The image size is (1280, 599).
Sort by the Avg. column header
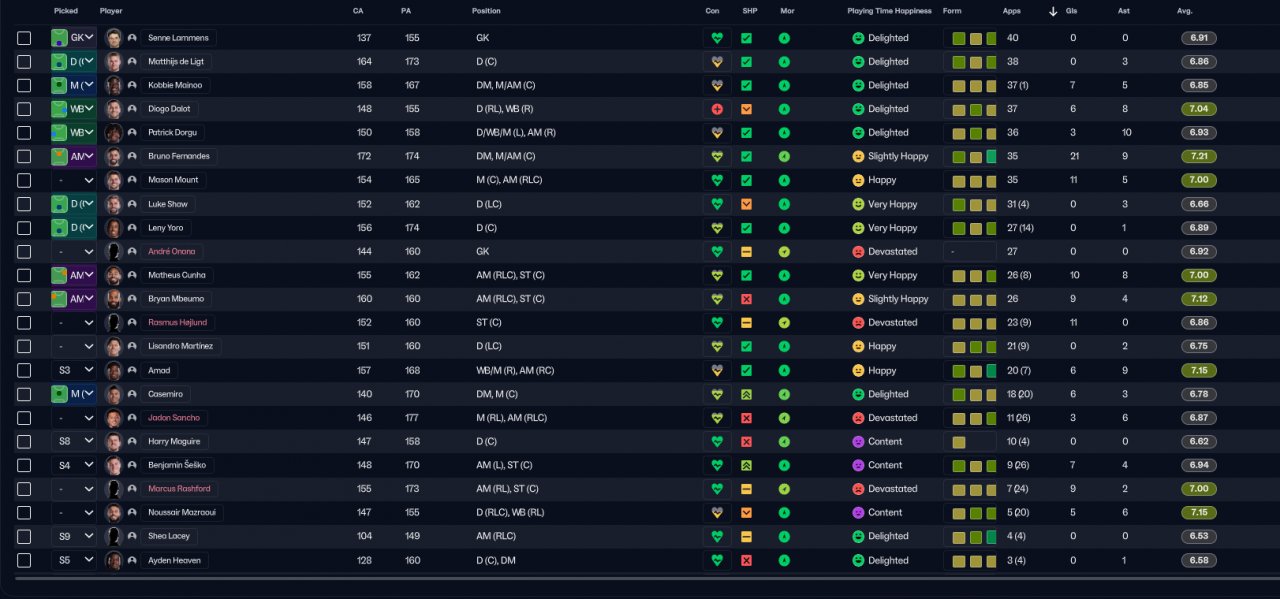click(1185, 11)
